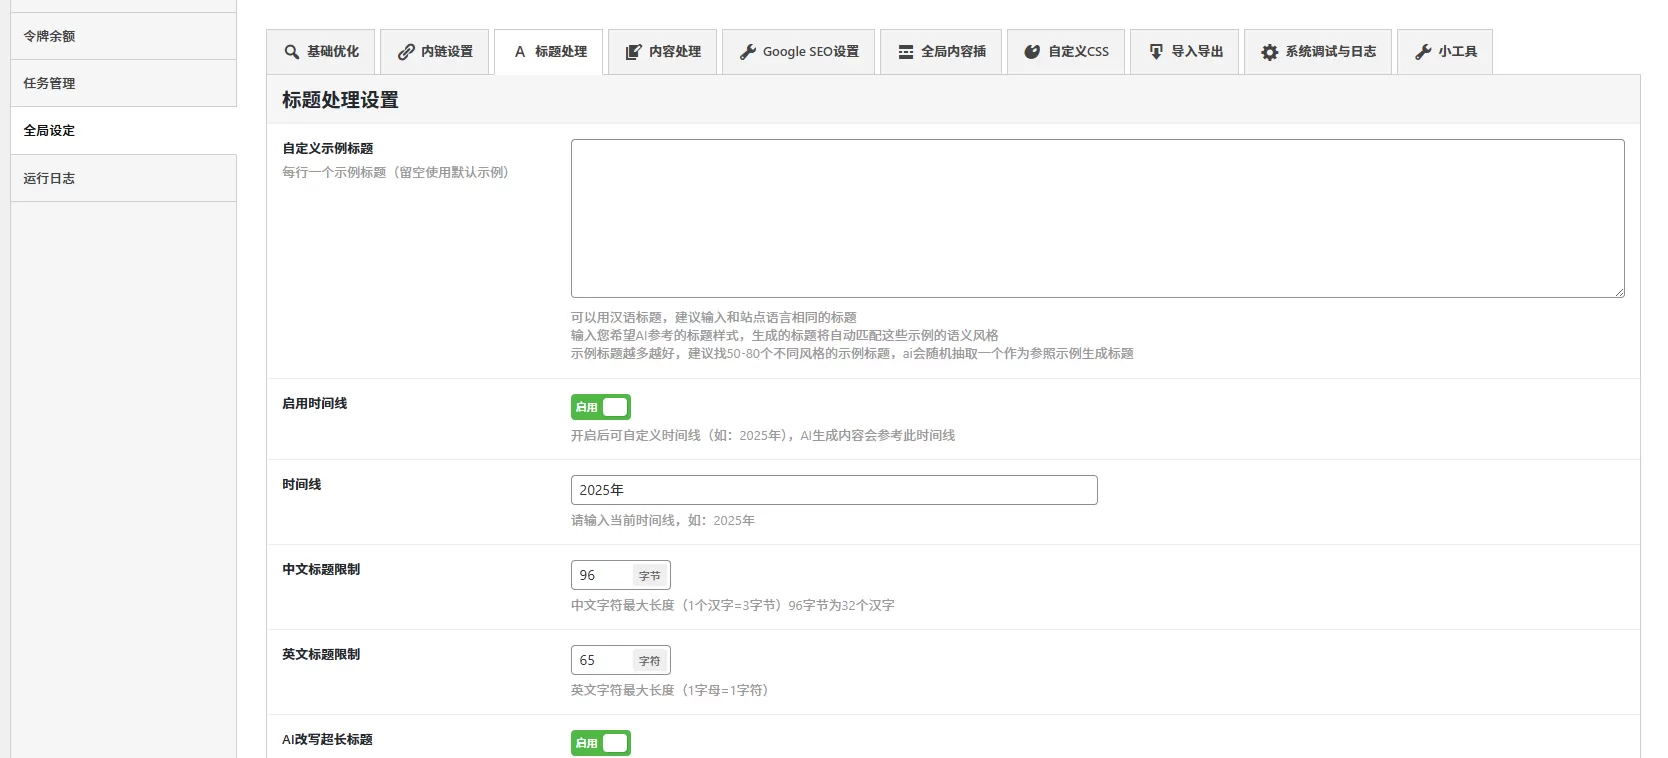Click the link icon on 内链设置 tab
This screenshot has width=1668, height=758.
point(406,52)
